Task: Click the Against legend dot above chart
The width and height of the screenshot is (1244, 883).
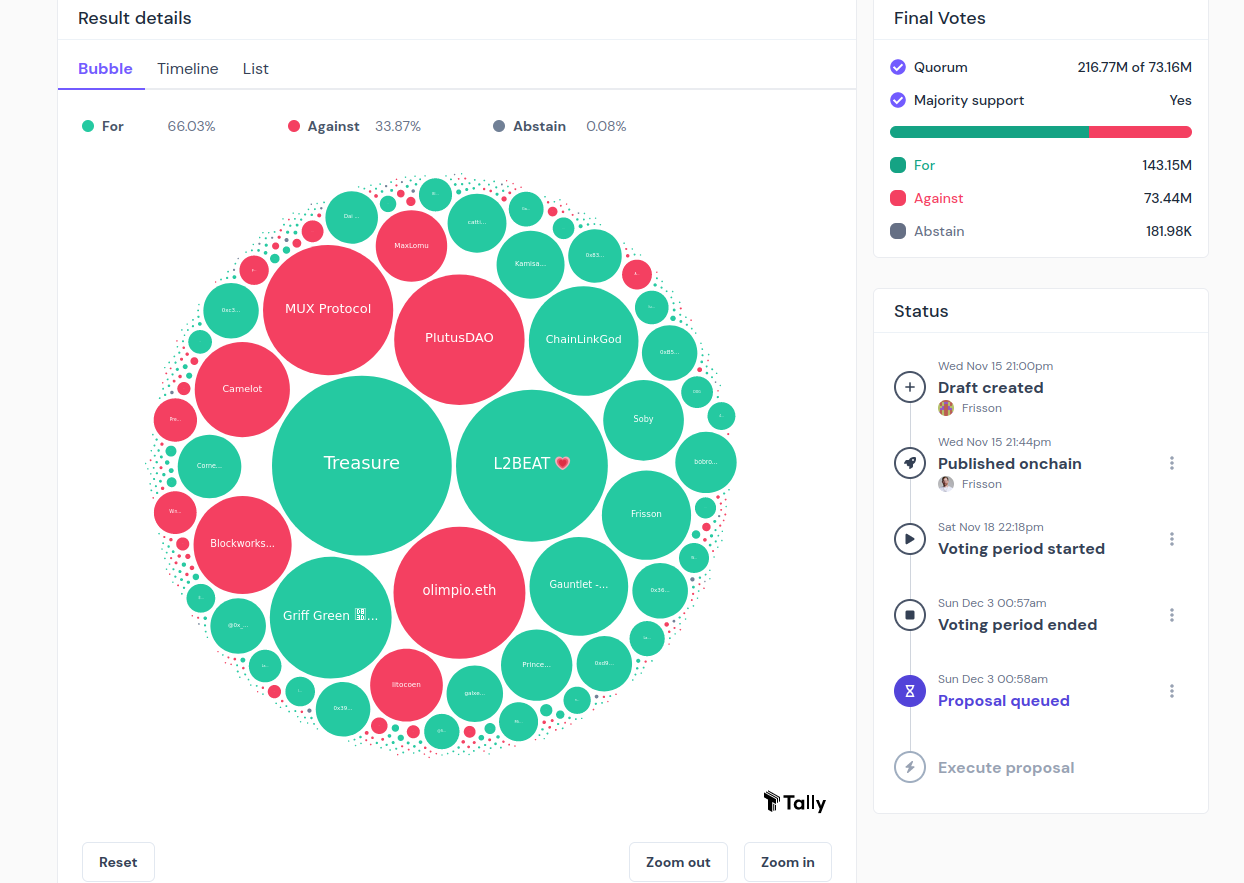Action: click(294, 126)
